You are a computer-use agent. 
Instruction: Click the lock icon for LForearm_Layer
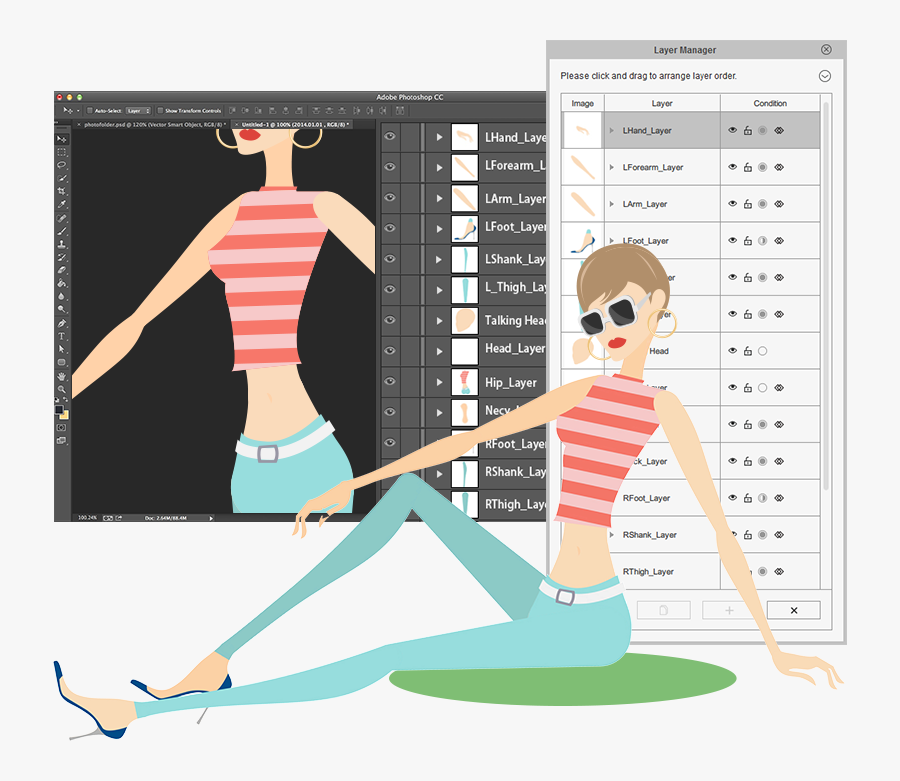tap(747, 167)
